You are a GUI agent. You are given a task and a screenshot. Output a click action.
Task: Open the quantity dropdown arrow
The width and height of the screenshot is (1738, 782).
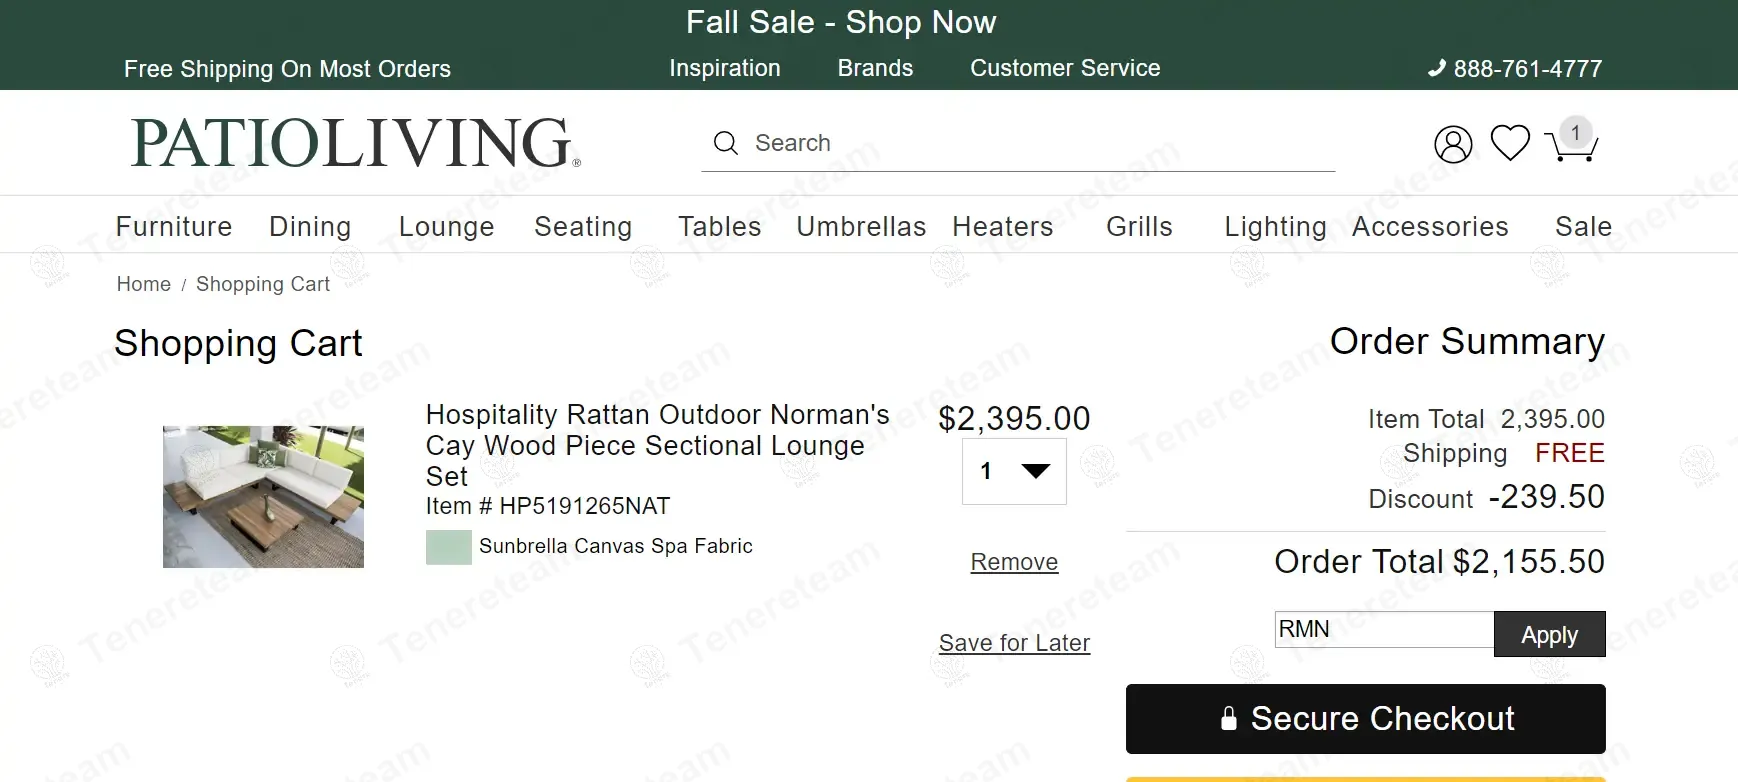[x=1035, y=471]
